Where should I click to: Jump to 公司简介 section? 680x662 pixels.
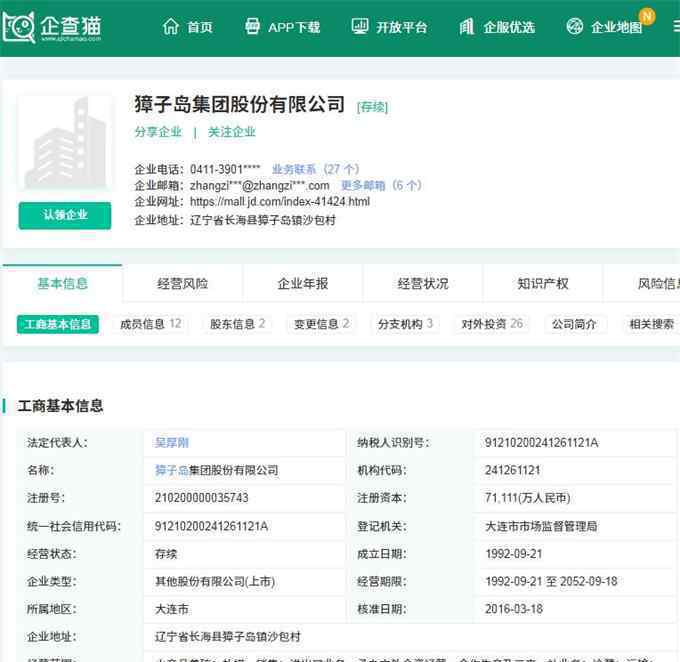coord(574,324)
